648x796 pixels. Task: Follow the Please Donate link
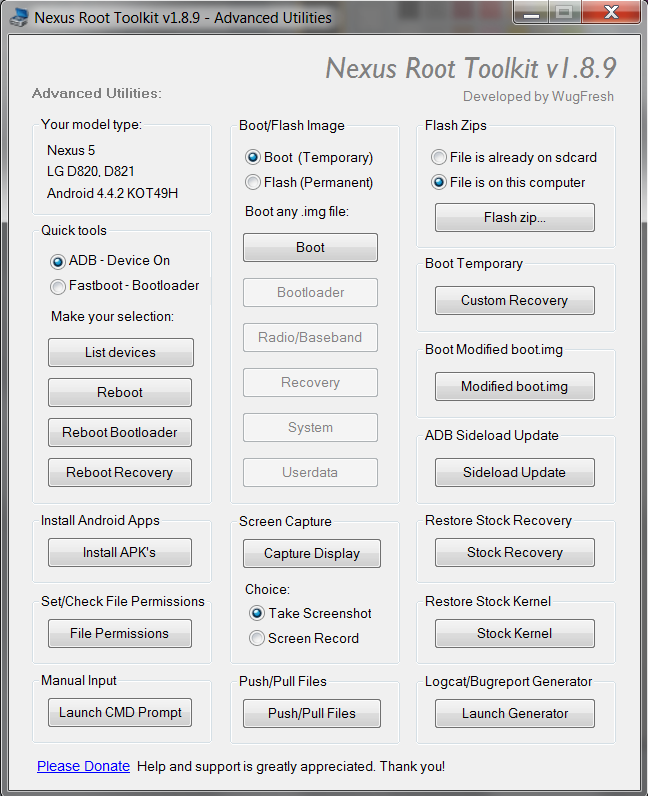(x=84, y=767)
